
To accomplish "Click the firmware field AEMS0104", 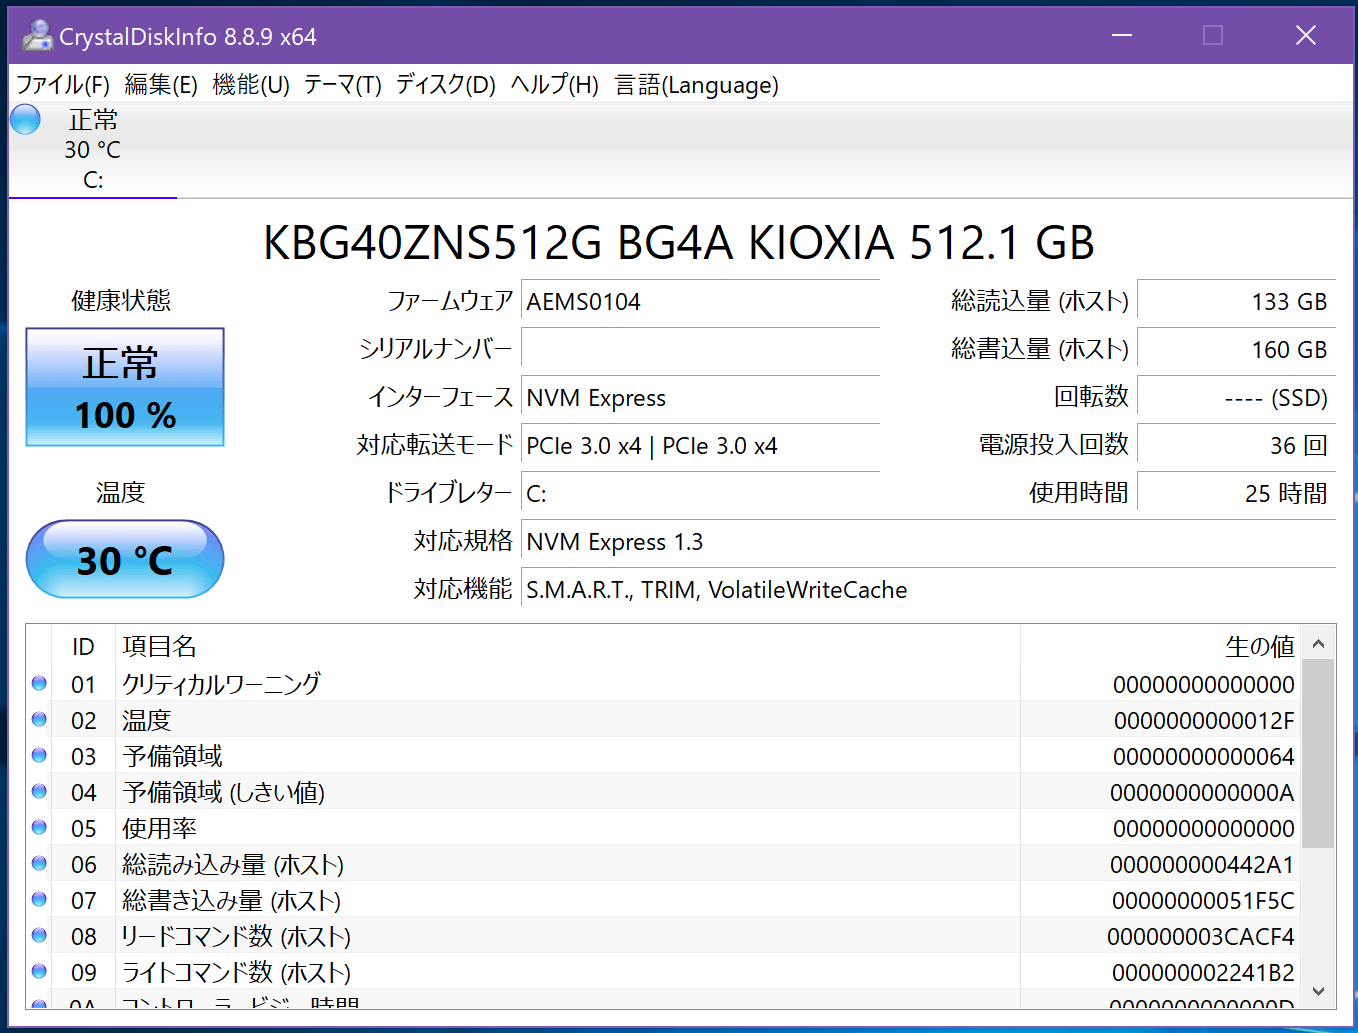I will tap(700, 302).
